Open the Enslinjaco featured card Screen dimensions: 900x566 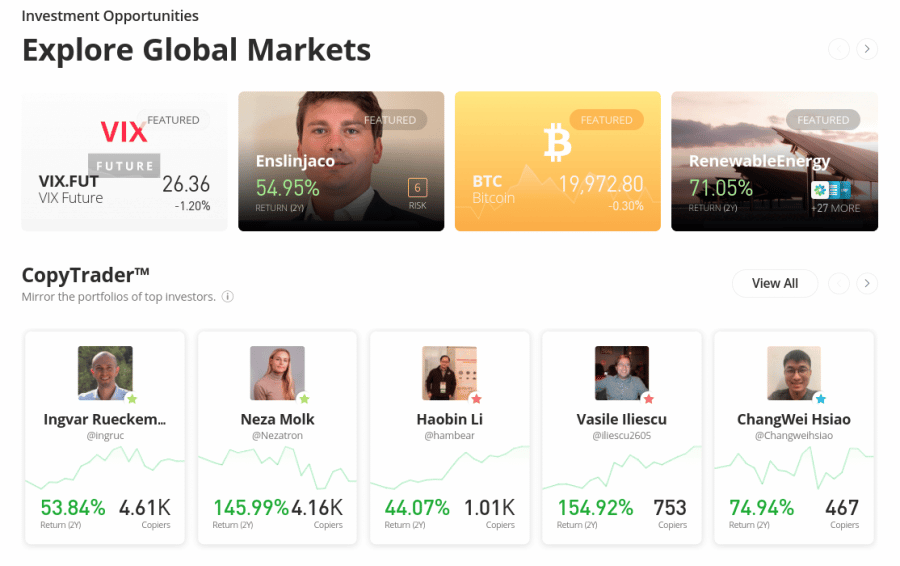click(341, 160)
